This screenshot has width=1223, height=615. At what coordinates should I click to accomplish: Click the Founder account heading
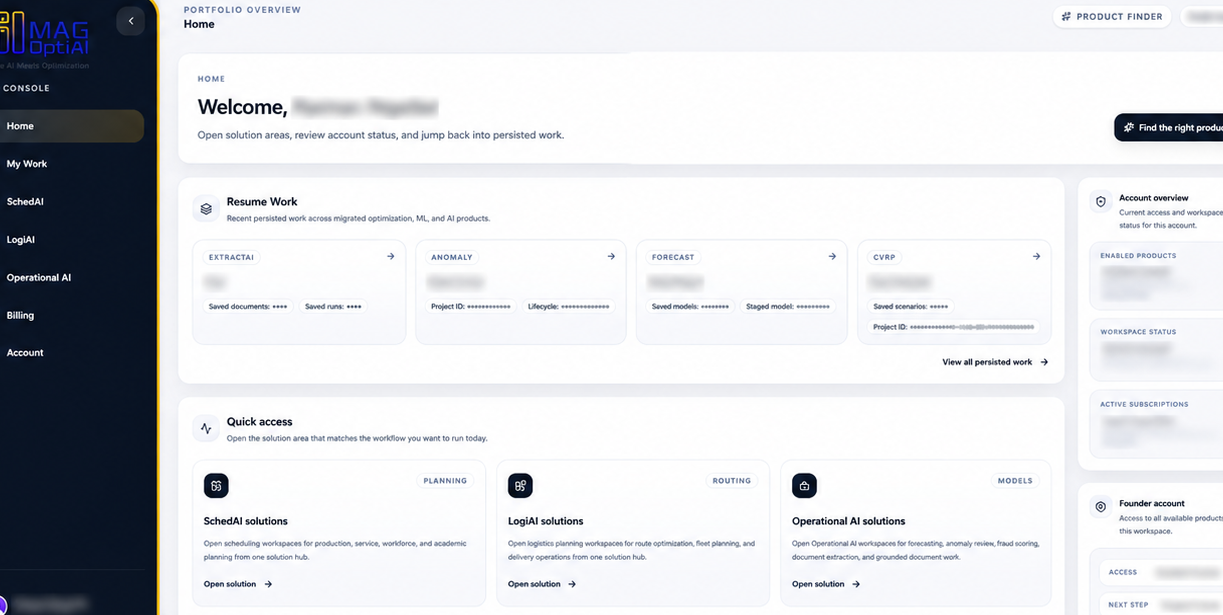[1152, 504]
